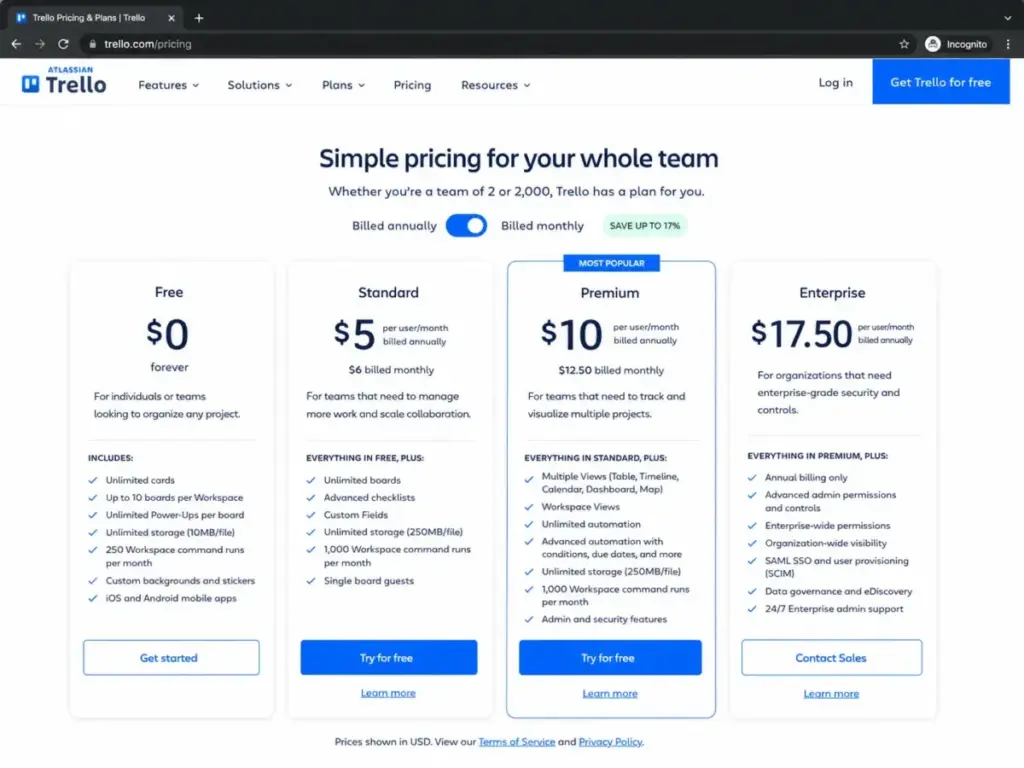Click the SAVE UP TO 17% badge
Viewport: 1024px width, 768px height.
[645, 225]
